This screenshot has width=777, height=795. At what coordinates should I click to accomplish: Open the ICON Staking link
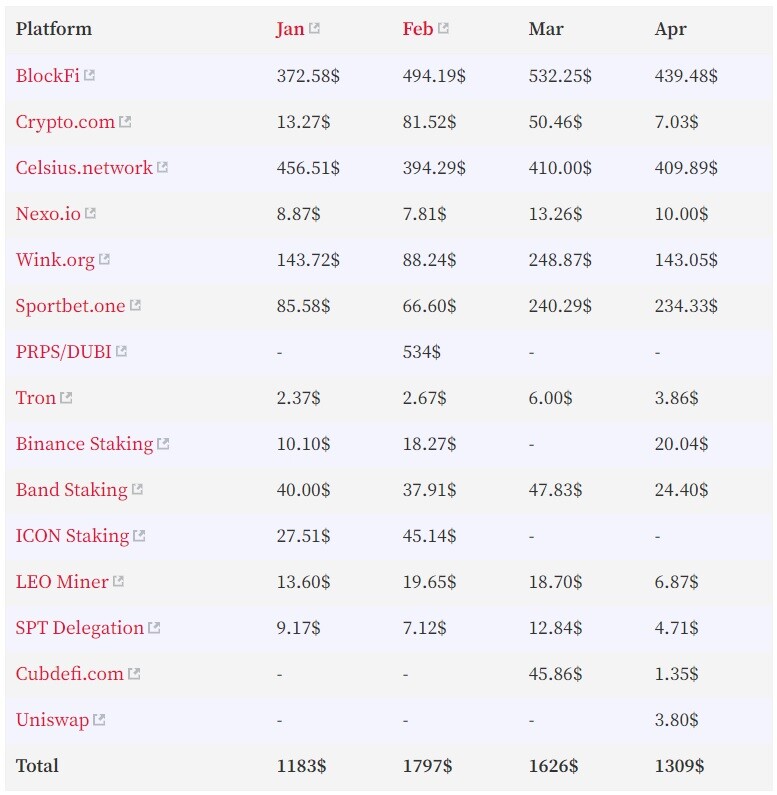pyautogui.click(x=73, y=536)
